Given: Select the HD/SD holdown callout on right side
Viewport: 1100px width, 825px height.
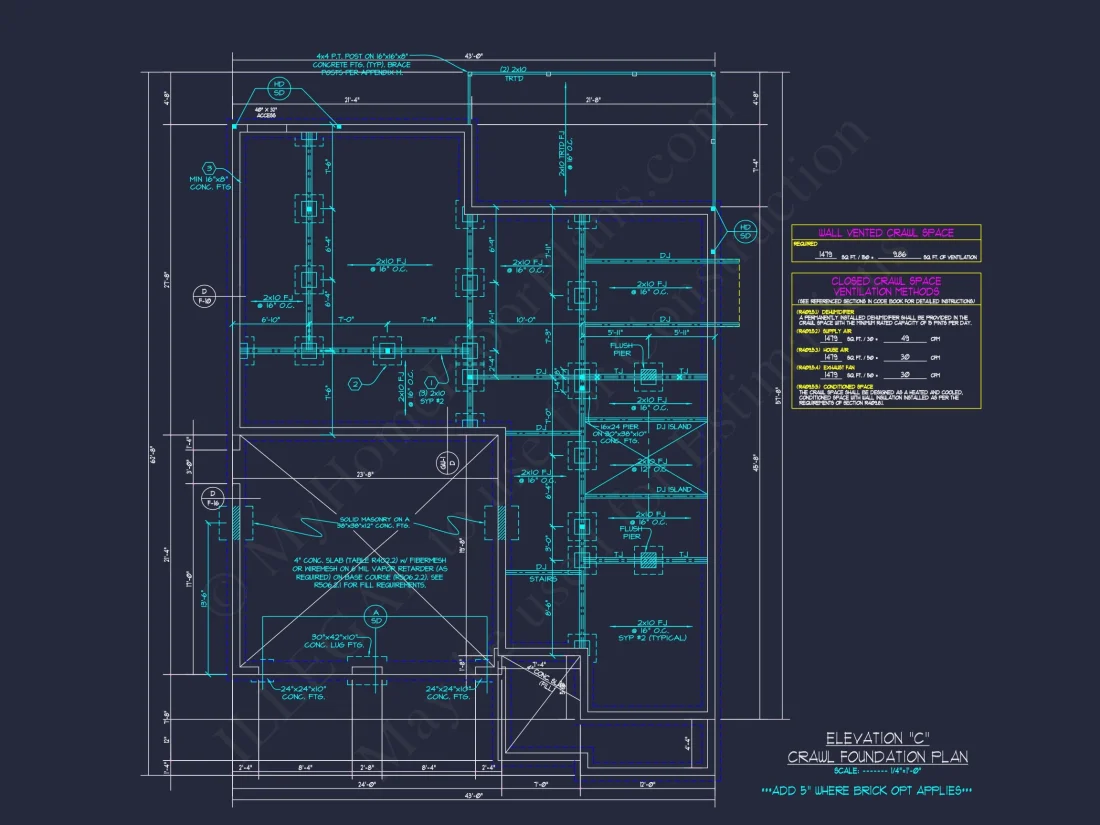Looking at the screenshot, I should tap(745, 231).
